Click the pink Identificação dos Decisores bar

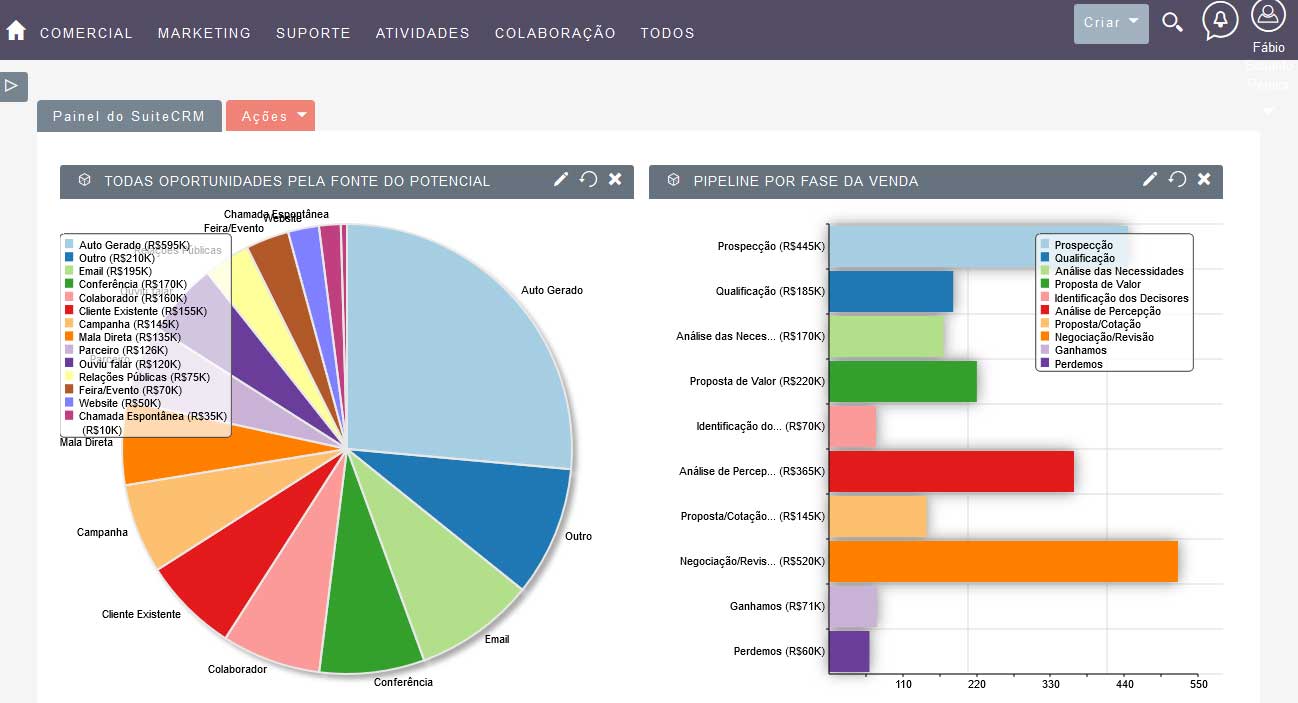point(853,426)
